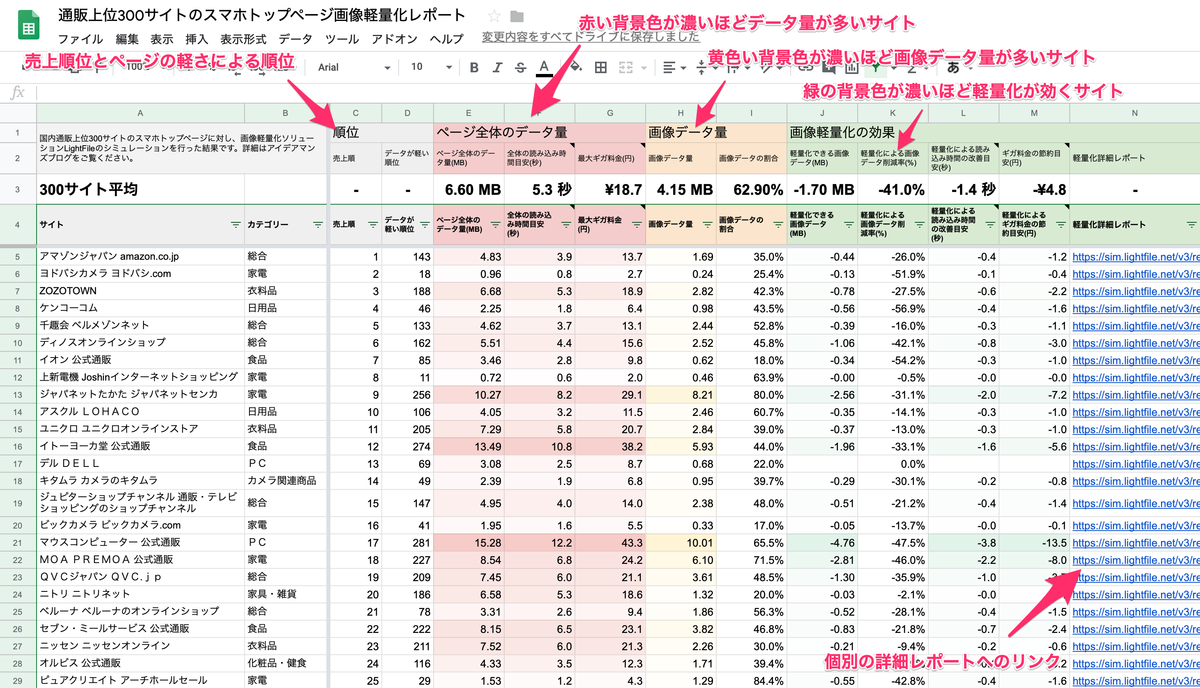Open the 編集 menu
This screenshot has width=1200, height=688.
pos(127,39)
